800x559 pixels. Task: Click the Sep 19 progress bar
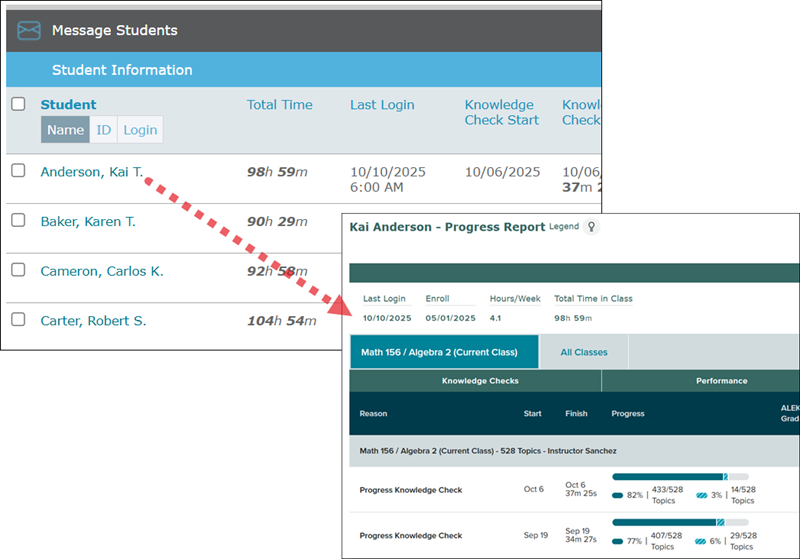pyautogui.click(x=679, y=522)
